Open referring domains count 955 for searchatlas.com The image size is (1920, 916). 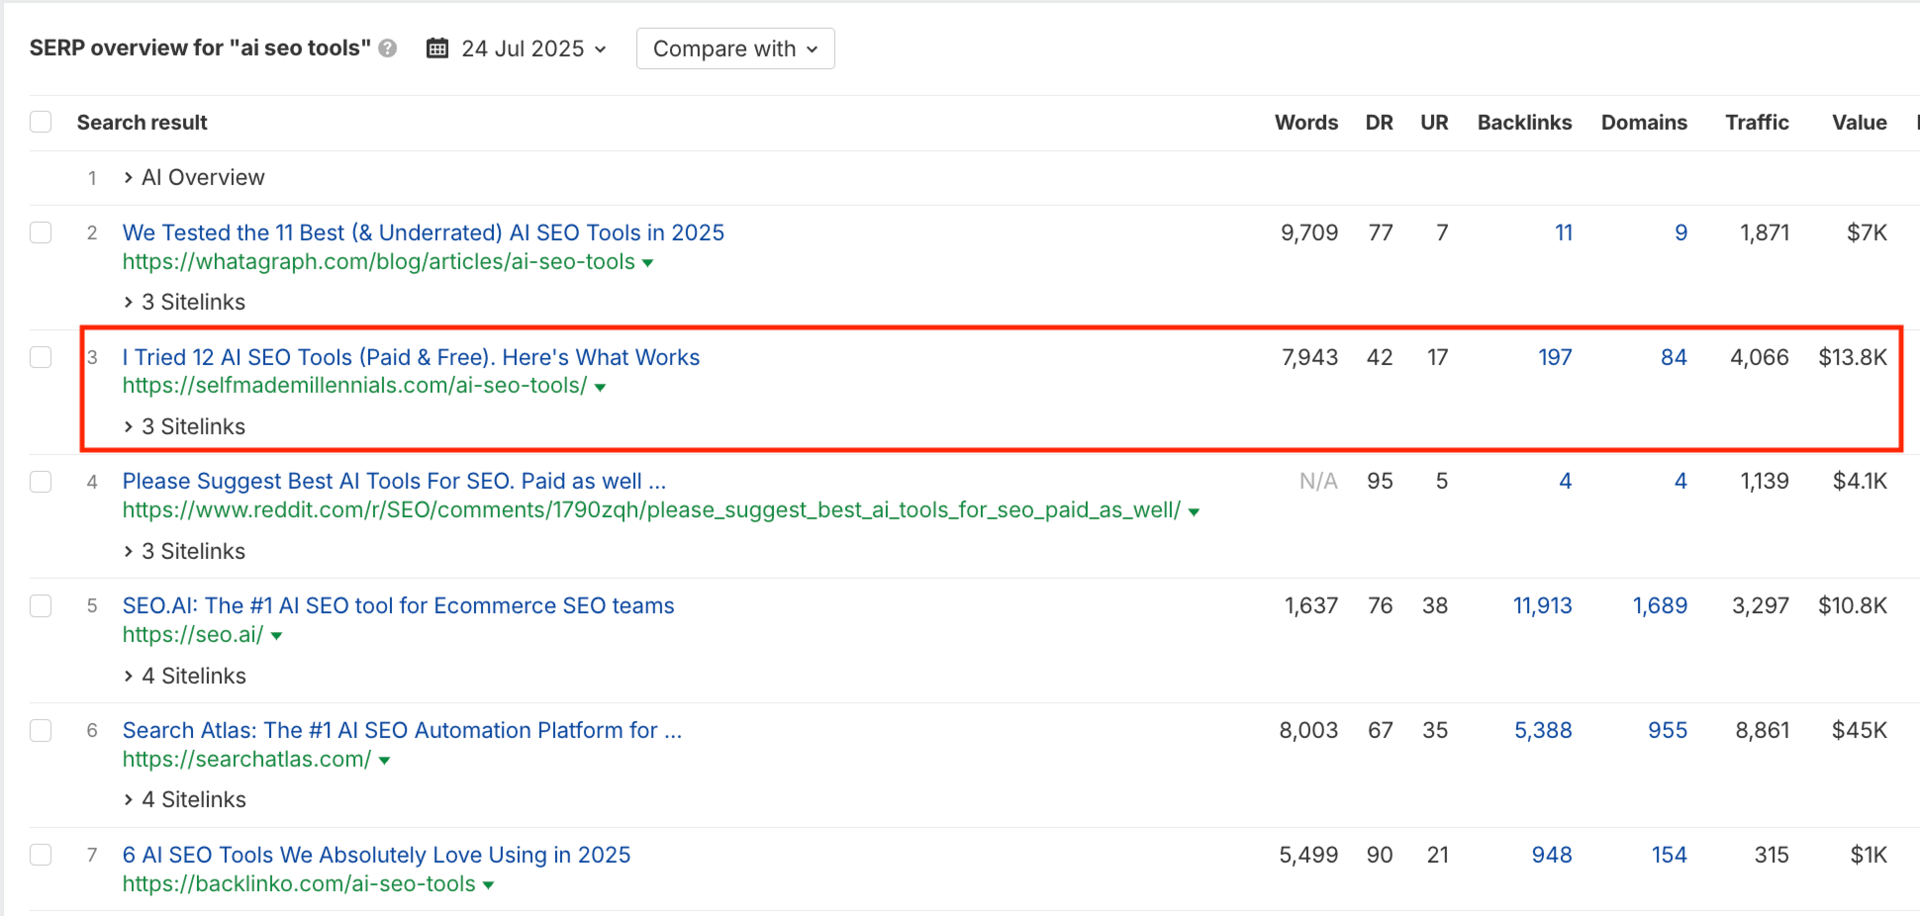pyautogui.click(x=1668, y=730)
